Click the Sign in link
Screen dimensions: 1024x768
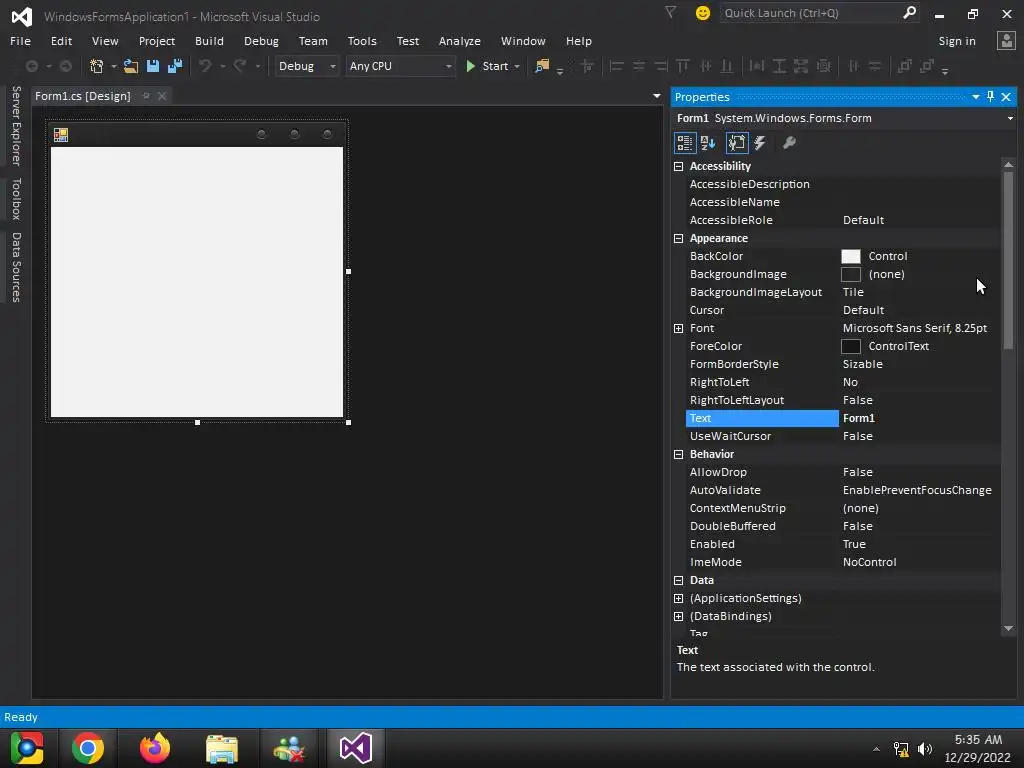957,40
